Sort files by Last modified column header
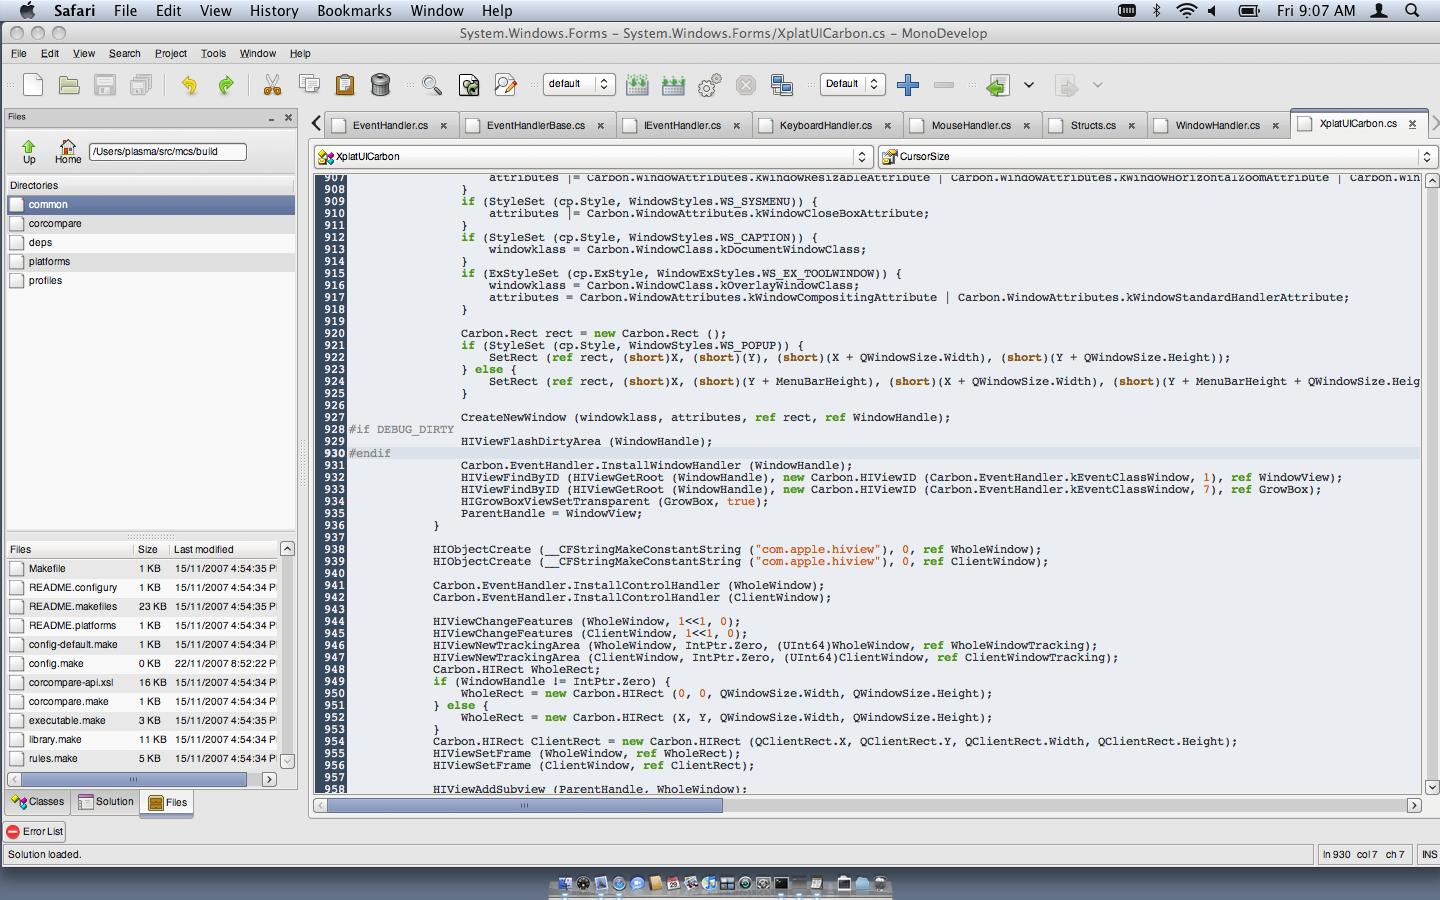Screen dimensions: 1440x900 [223, 550]
